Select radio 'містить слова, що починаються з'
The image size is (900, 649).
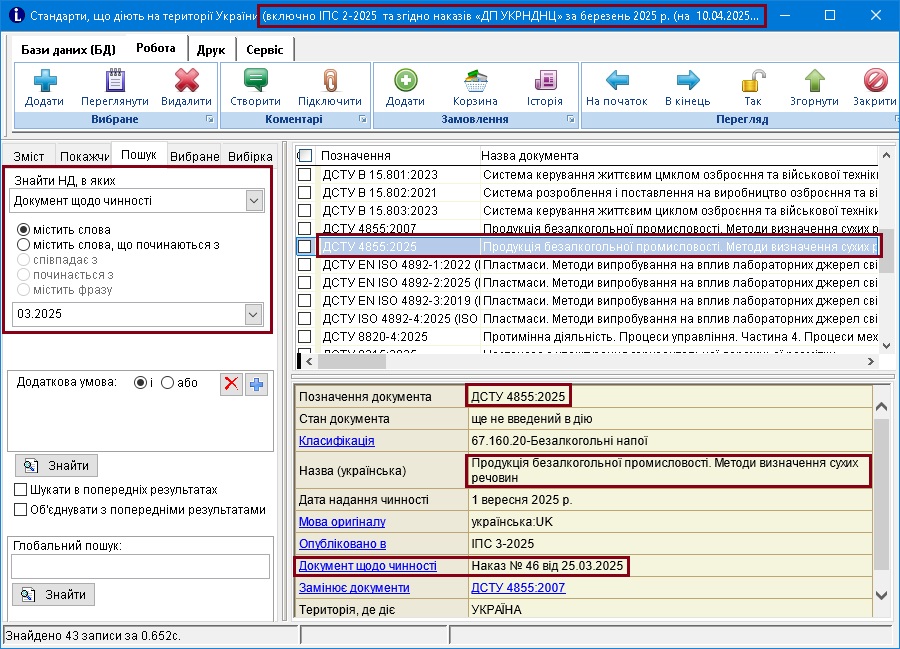pyautogui.click(x=23, y=245)
